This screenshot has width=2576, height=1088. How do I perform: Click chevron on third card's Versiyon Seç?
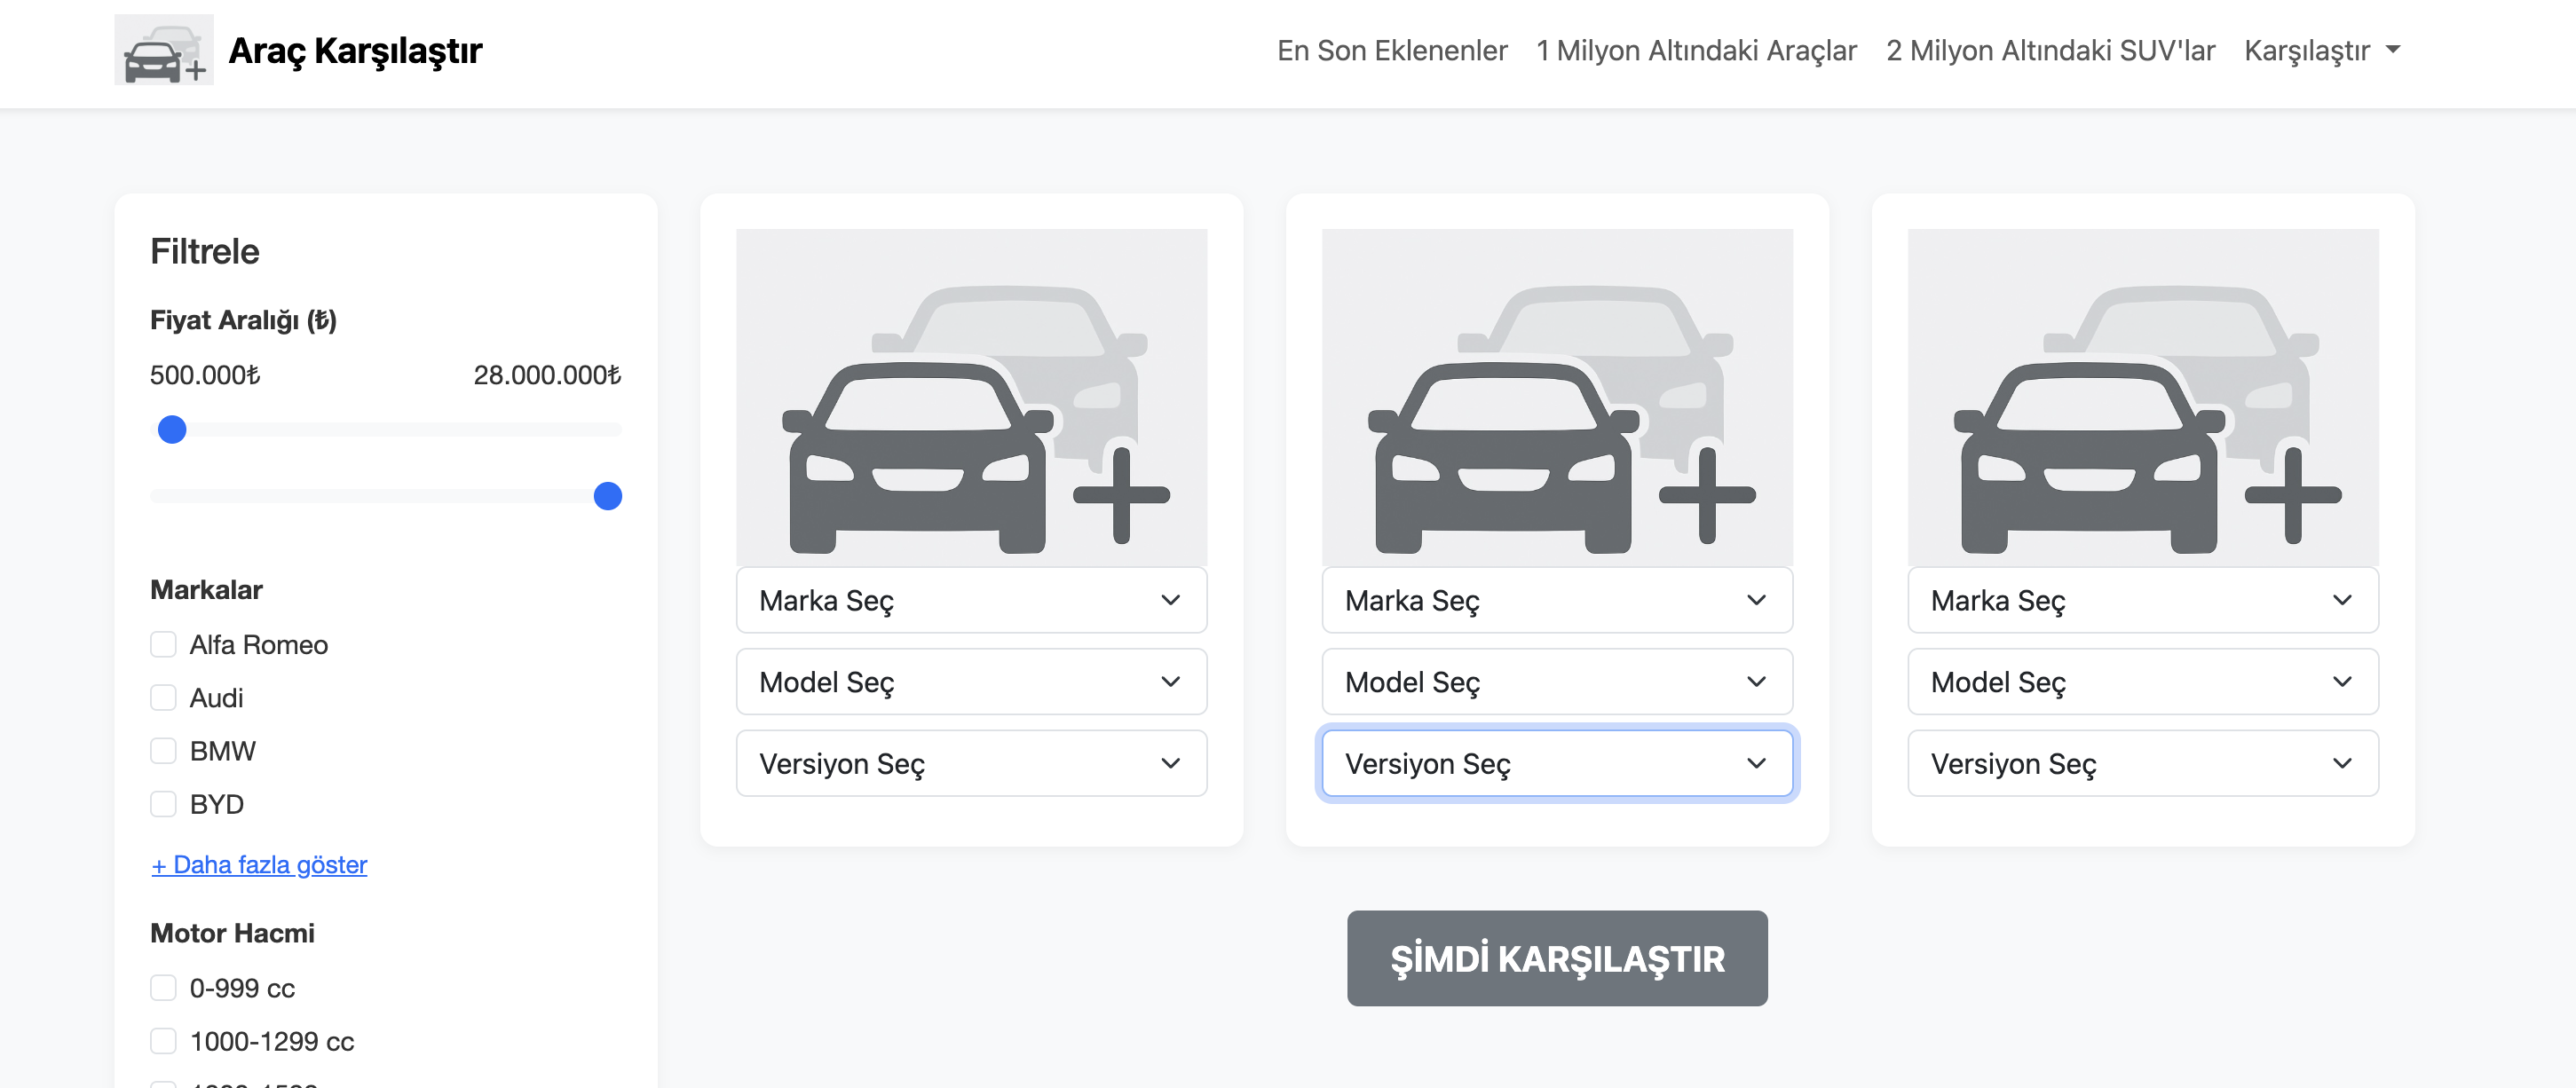click(2341, 763)
